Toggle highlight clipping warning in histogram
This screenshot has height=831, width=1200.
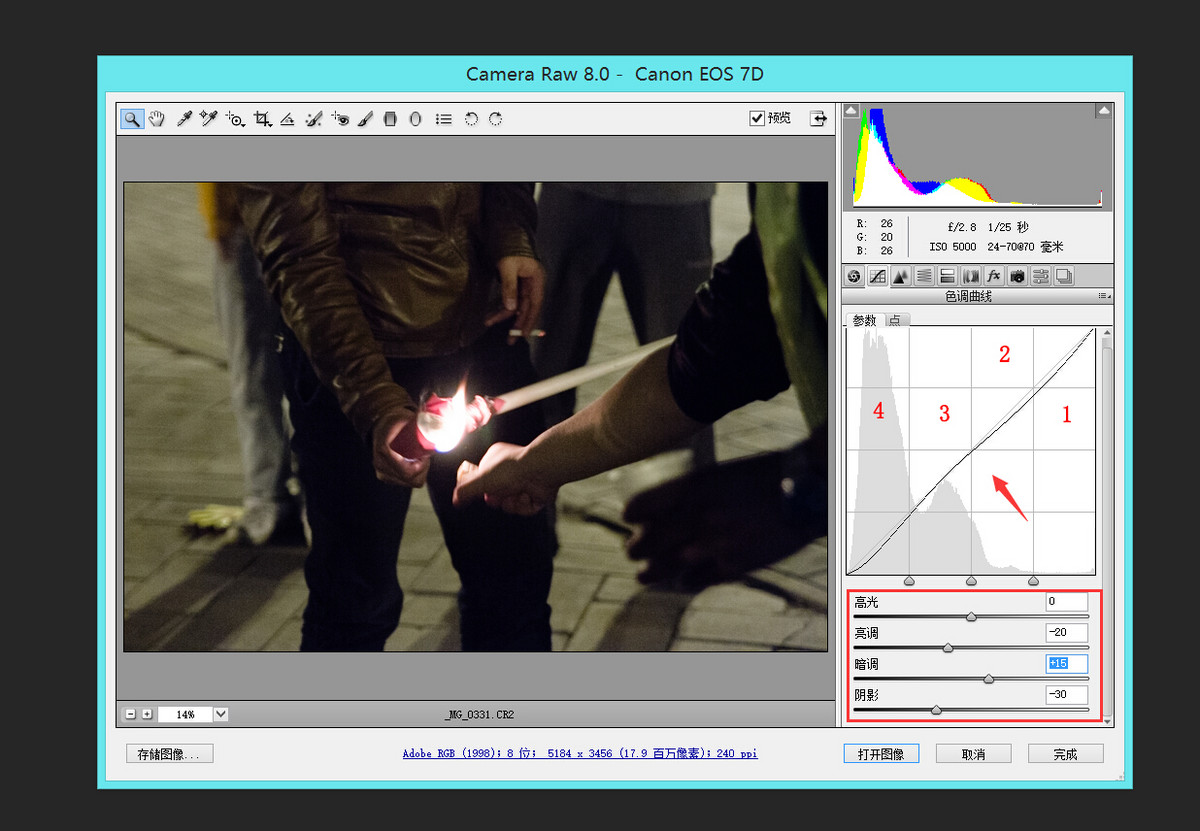tap(1103, 110)
